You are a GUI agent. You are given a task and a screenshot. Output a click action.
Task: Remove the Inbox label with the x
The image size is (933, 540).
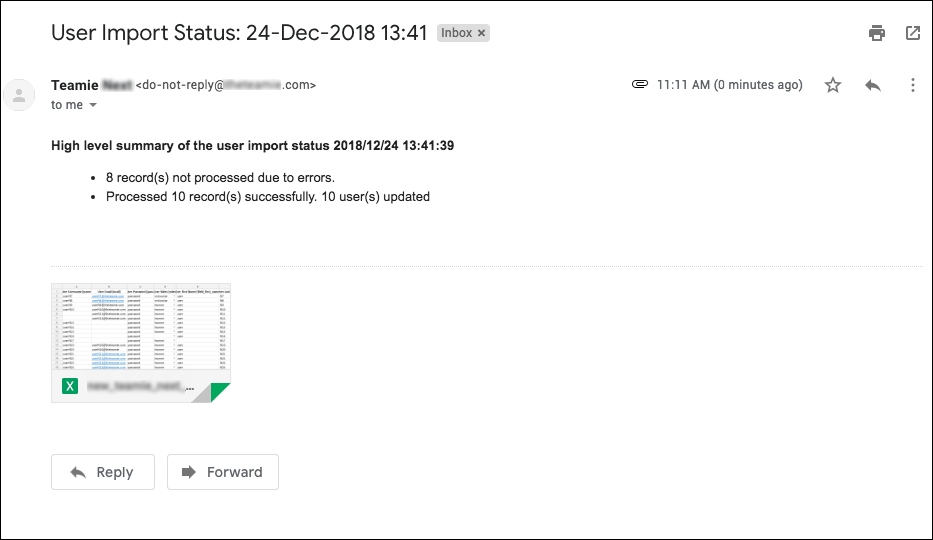pos(481,33)
